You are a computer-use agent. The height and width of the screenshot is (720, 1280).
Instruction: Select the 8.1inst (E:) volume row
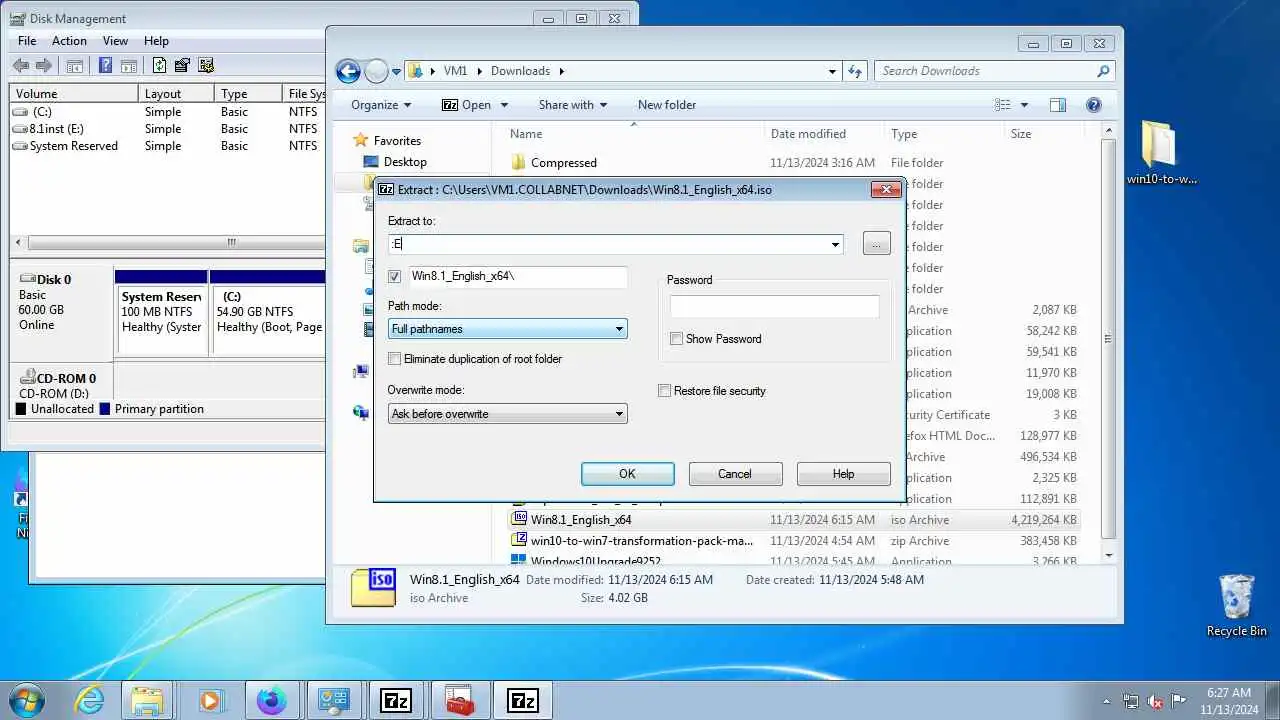click(x=168, y=129)
